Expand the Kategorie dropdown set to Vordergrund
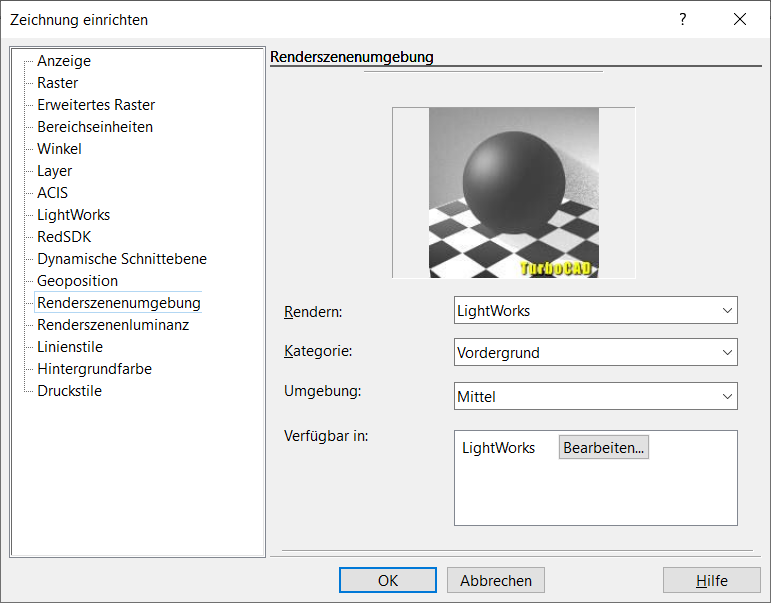 (x=595, y=352)
